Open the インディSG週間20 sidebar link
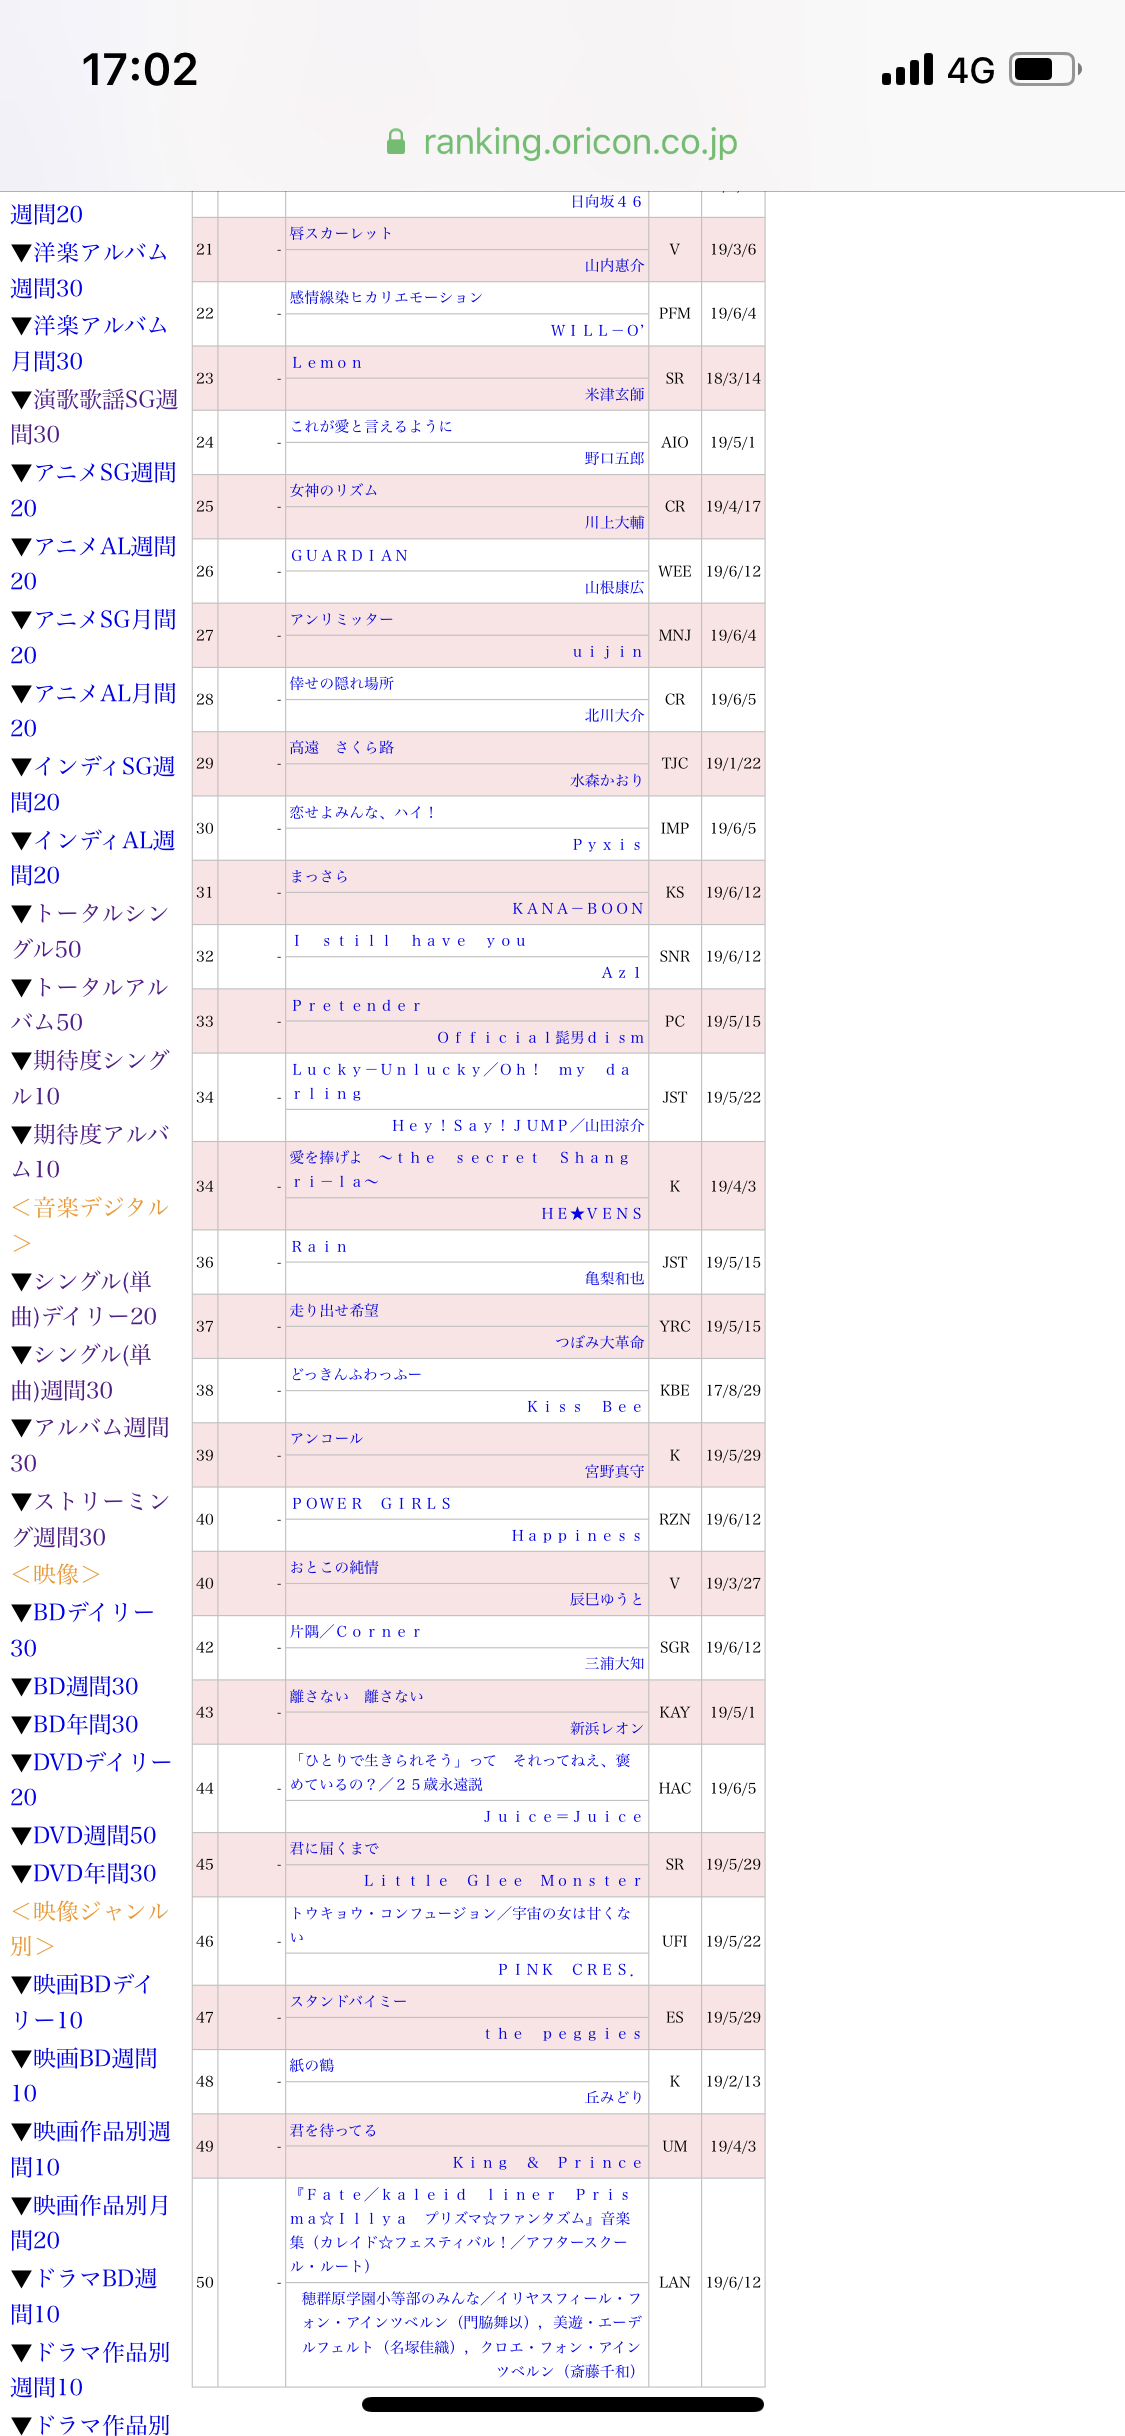 pos(93,784)
